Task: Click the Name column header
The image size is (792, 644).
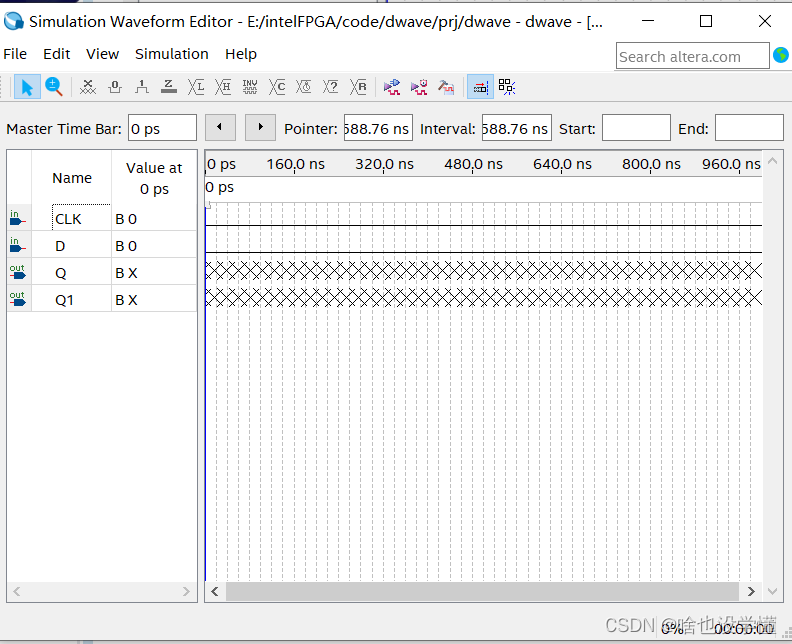Action: [x=72, y=178]
